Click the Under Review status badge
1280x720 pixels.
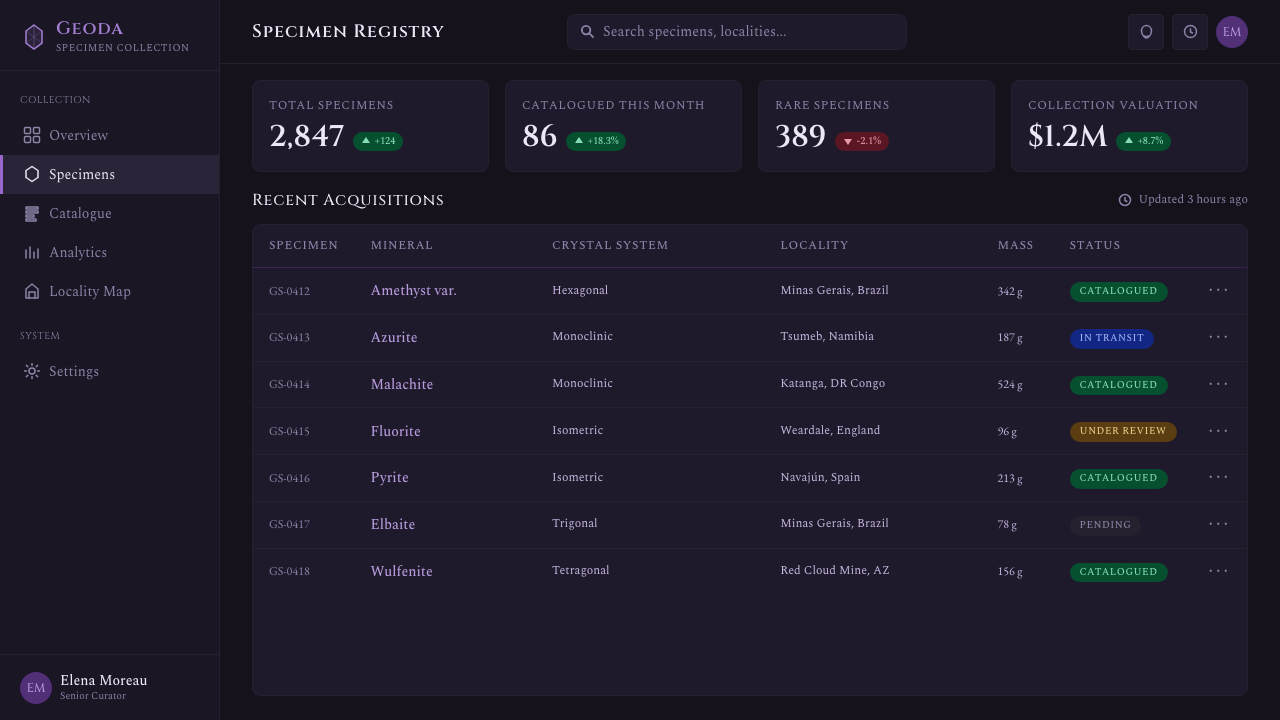click(1123, 431)
